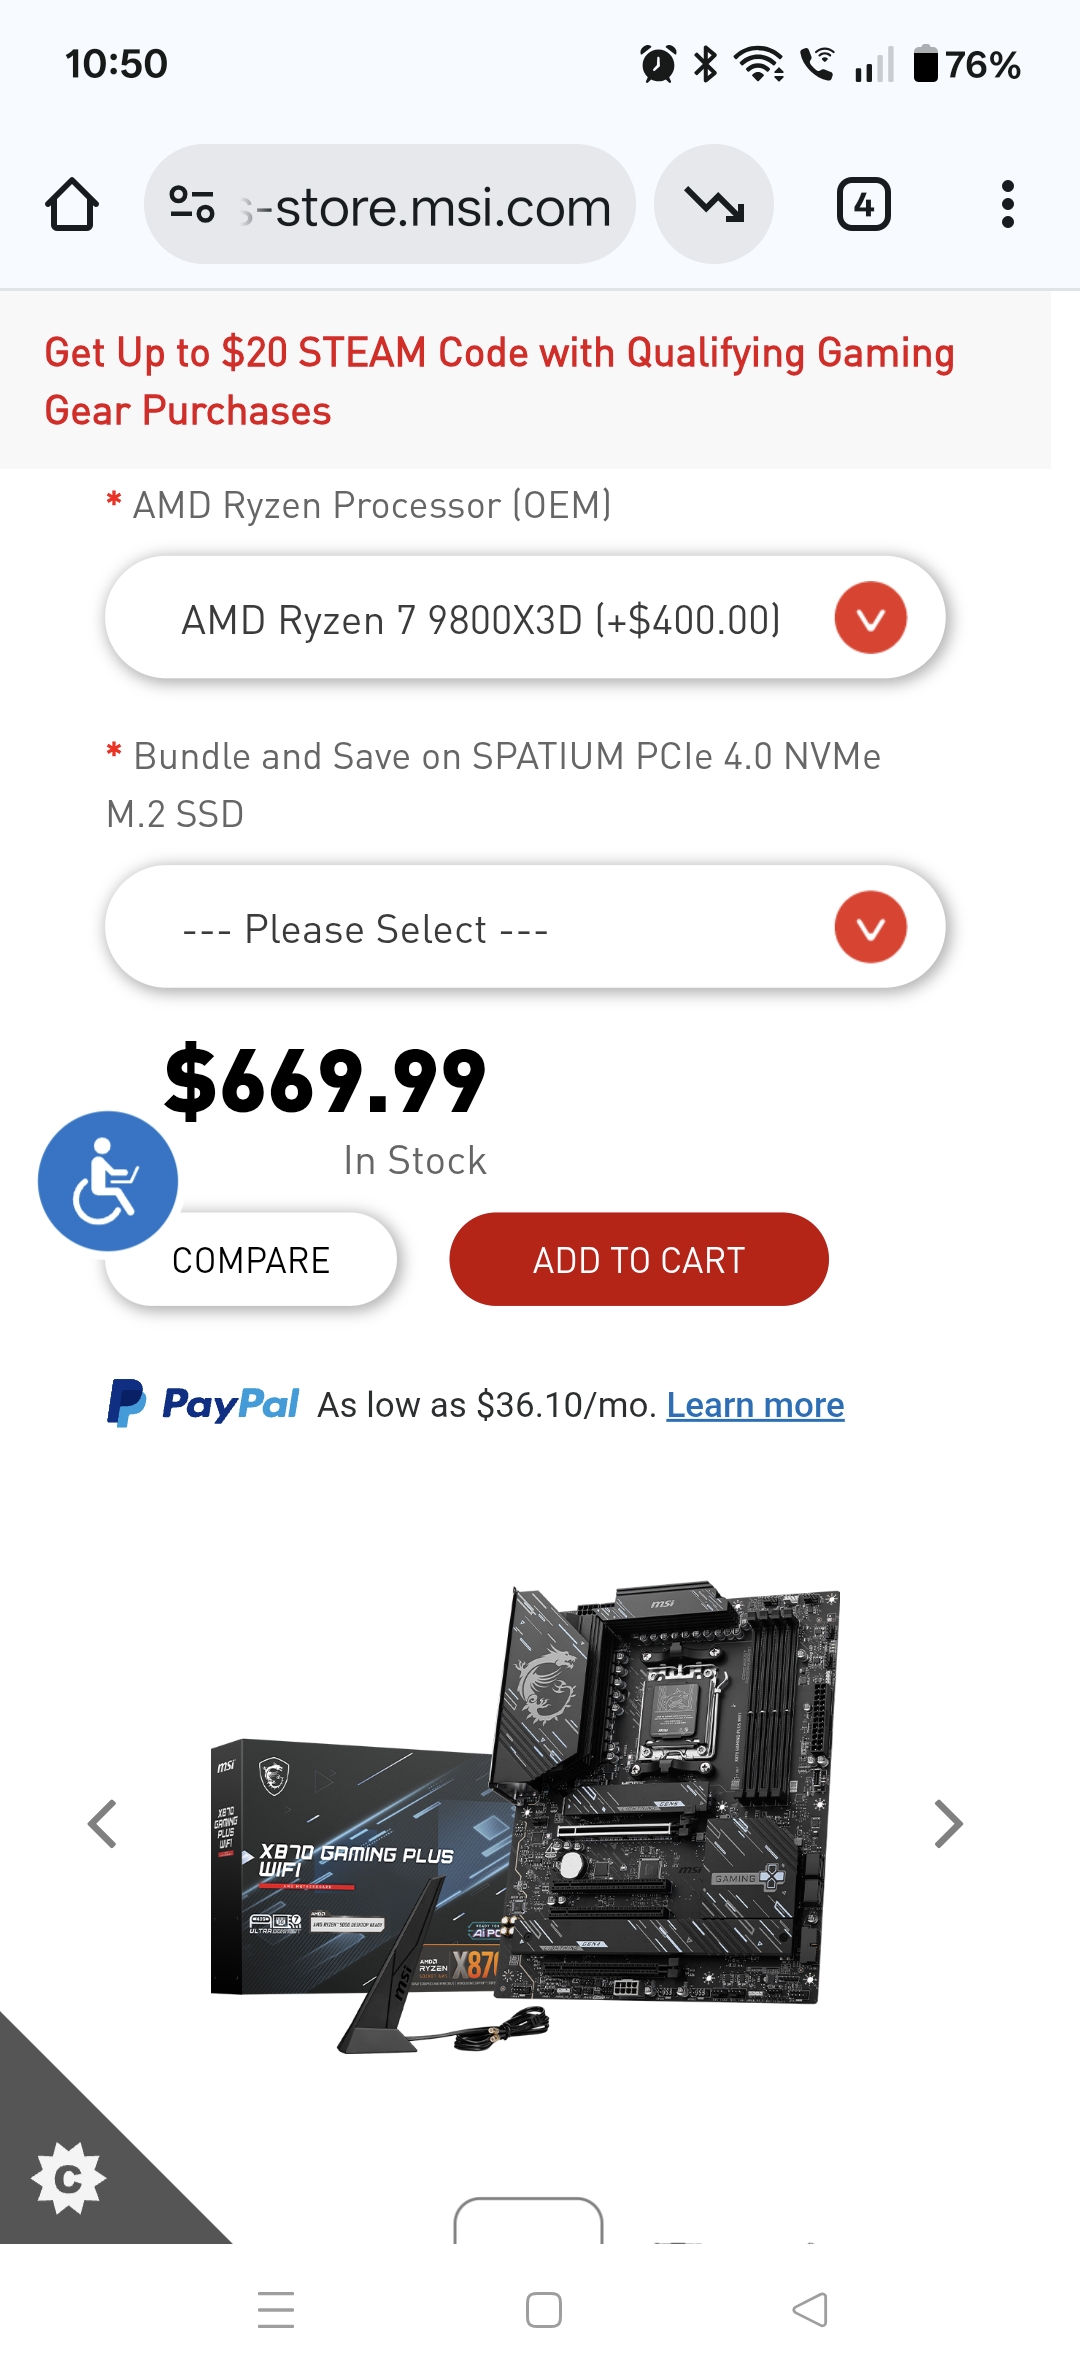
Task: Open the browser three-dot menu
Action: [1007, 205]
